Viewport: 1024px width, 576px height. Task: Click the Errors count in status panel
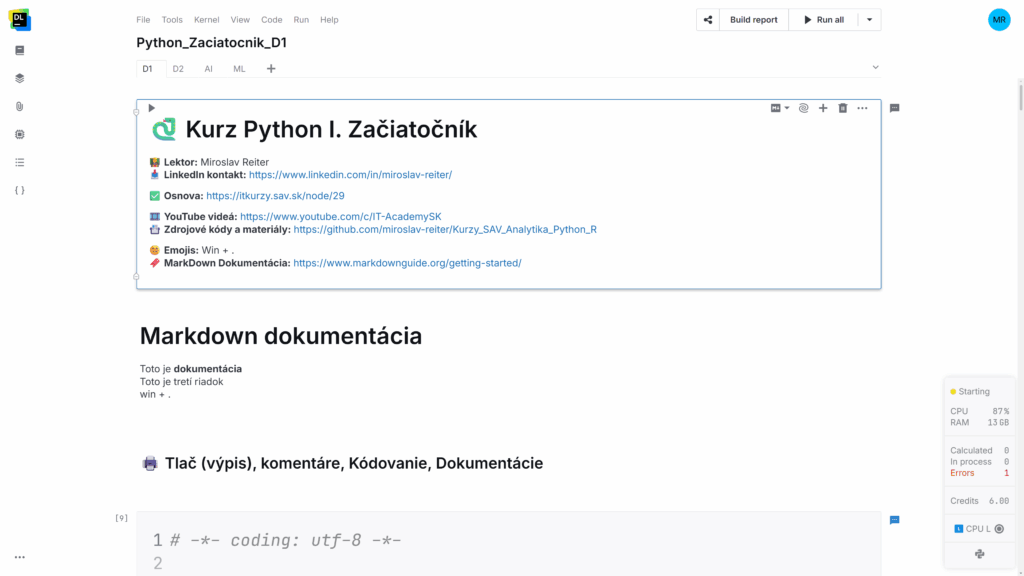click(x=979, y=473)
